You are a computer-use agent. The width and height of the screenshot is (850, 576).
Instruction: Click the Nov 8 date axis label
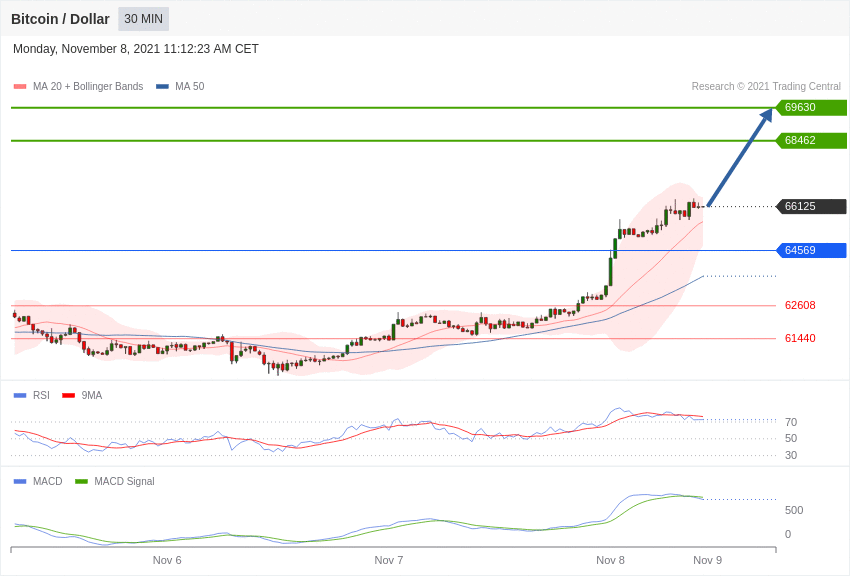coord(610,560)
